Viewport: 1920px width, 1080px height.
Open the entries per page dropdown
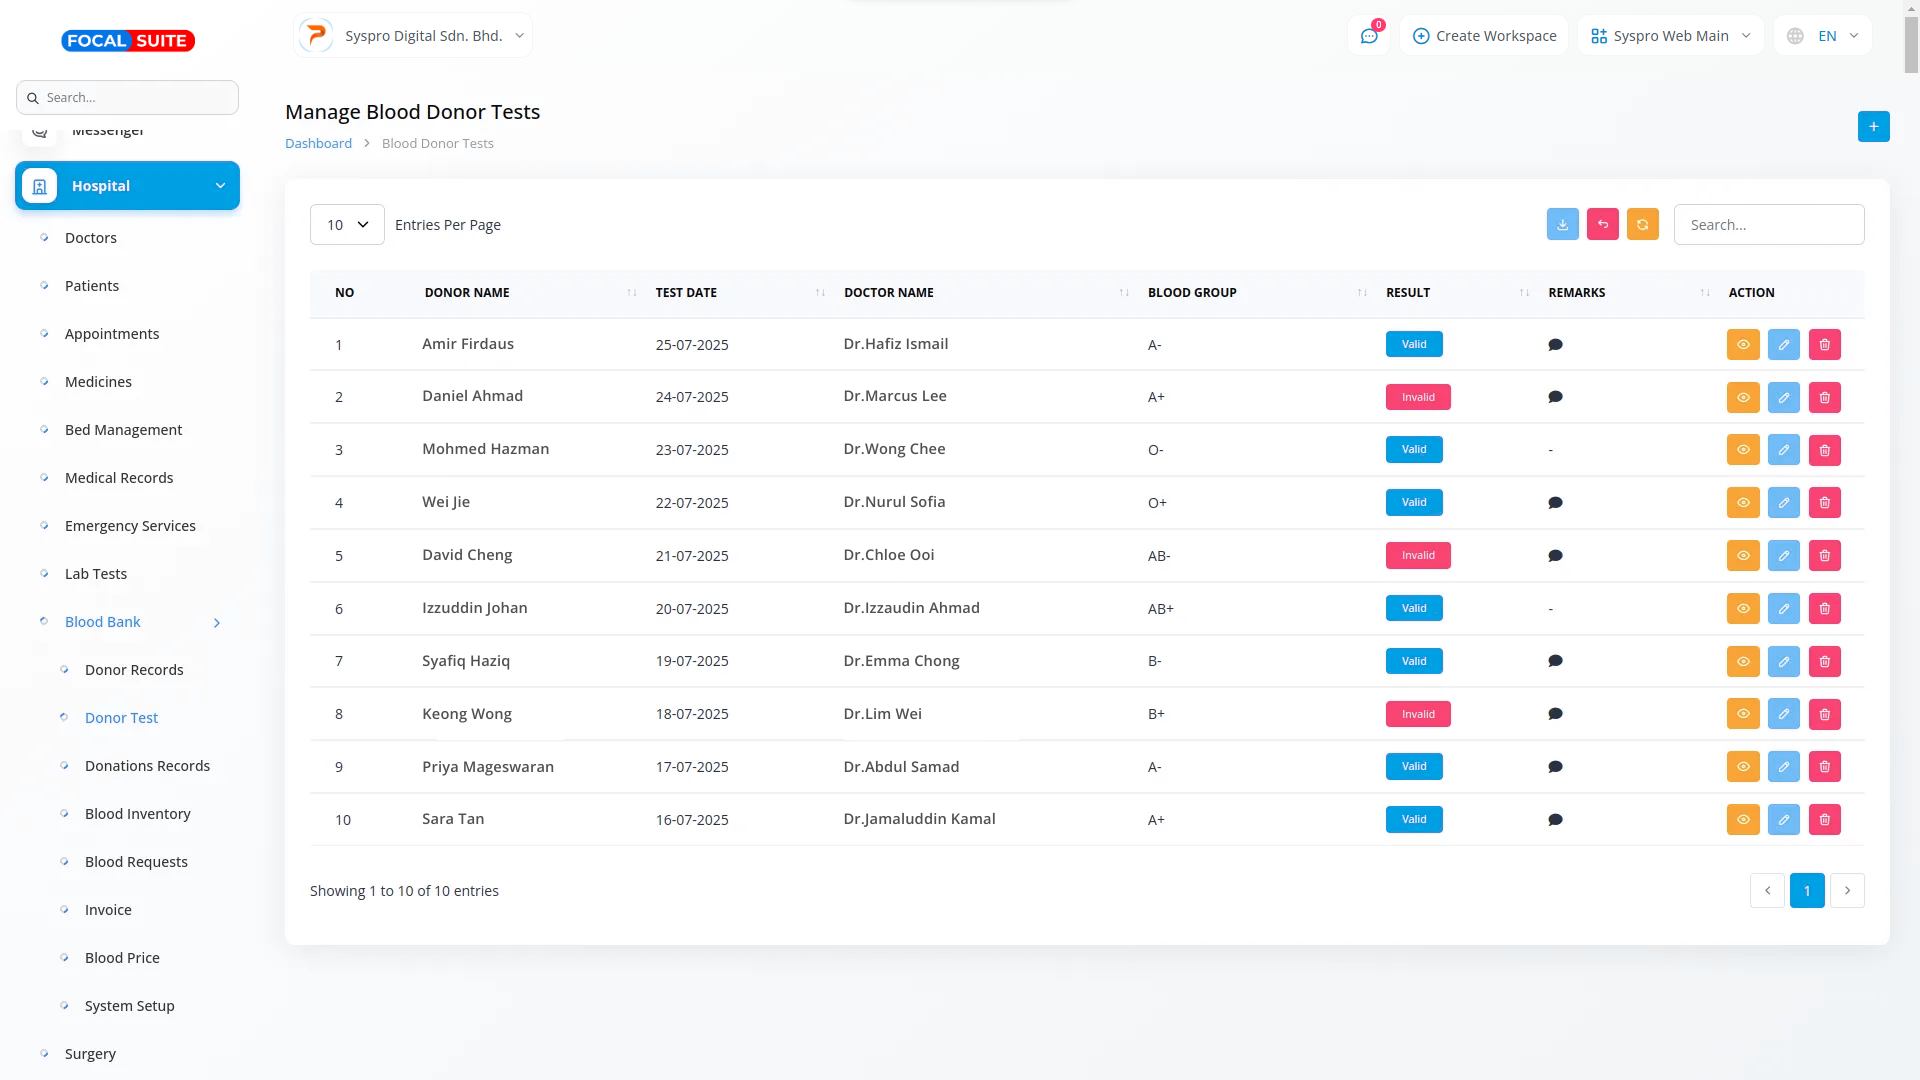(x=346, y=225)
